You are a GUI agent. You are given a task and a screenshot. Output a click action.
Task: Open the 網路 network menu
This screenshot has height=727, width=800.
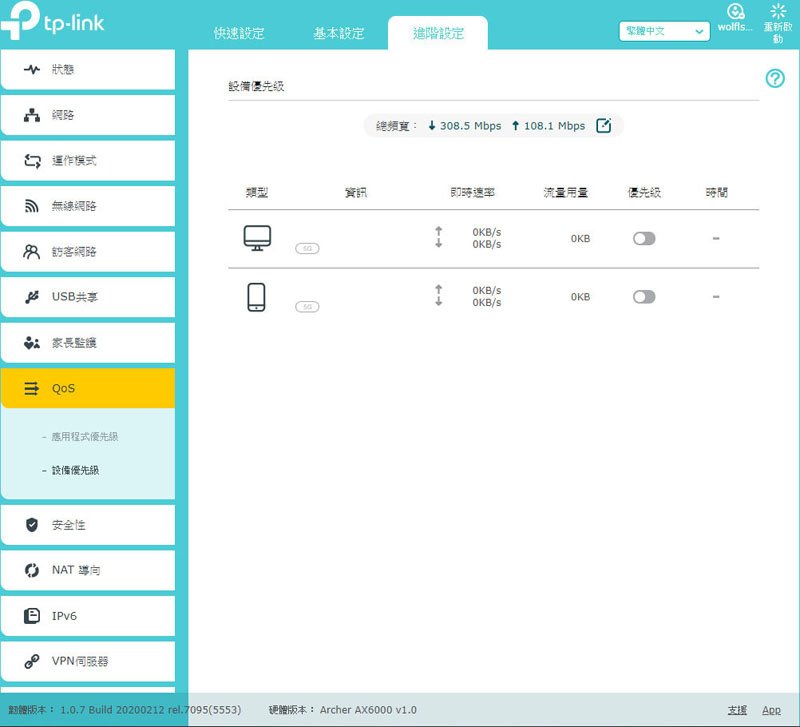(88, 115)
